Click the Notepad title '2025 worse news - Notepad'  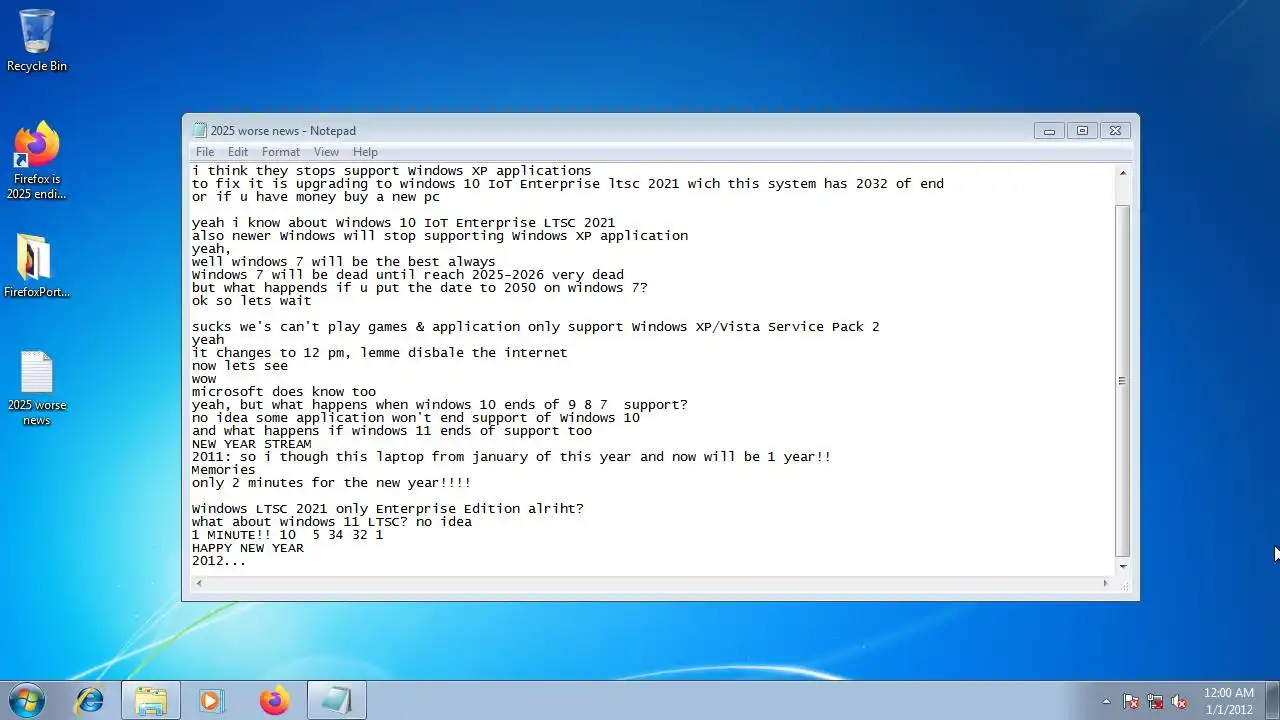283,131
